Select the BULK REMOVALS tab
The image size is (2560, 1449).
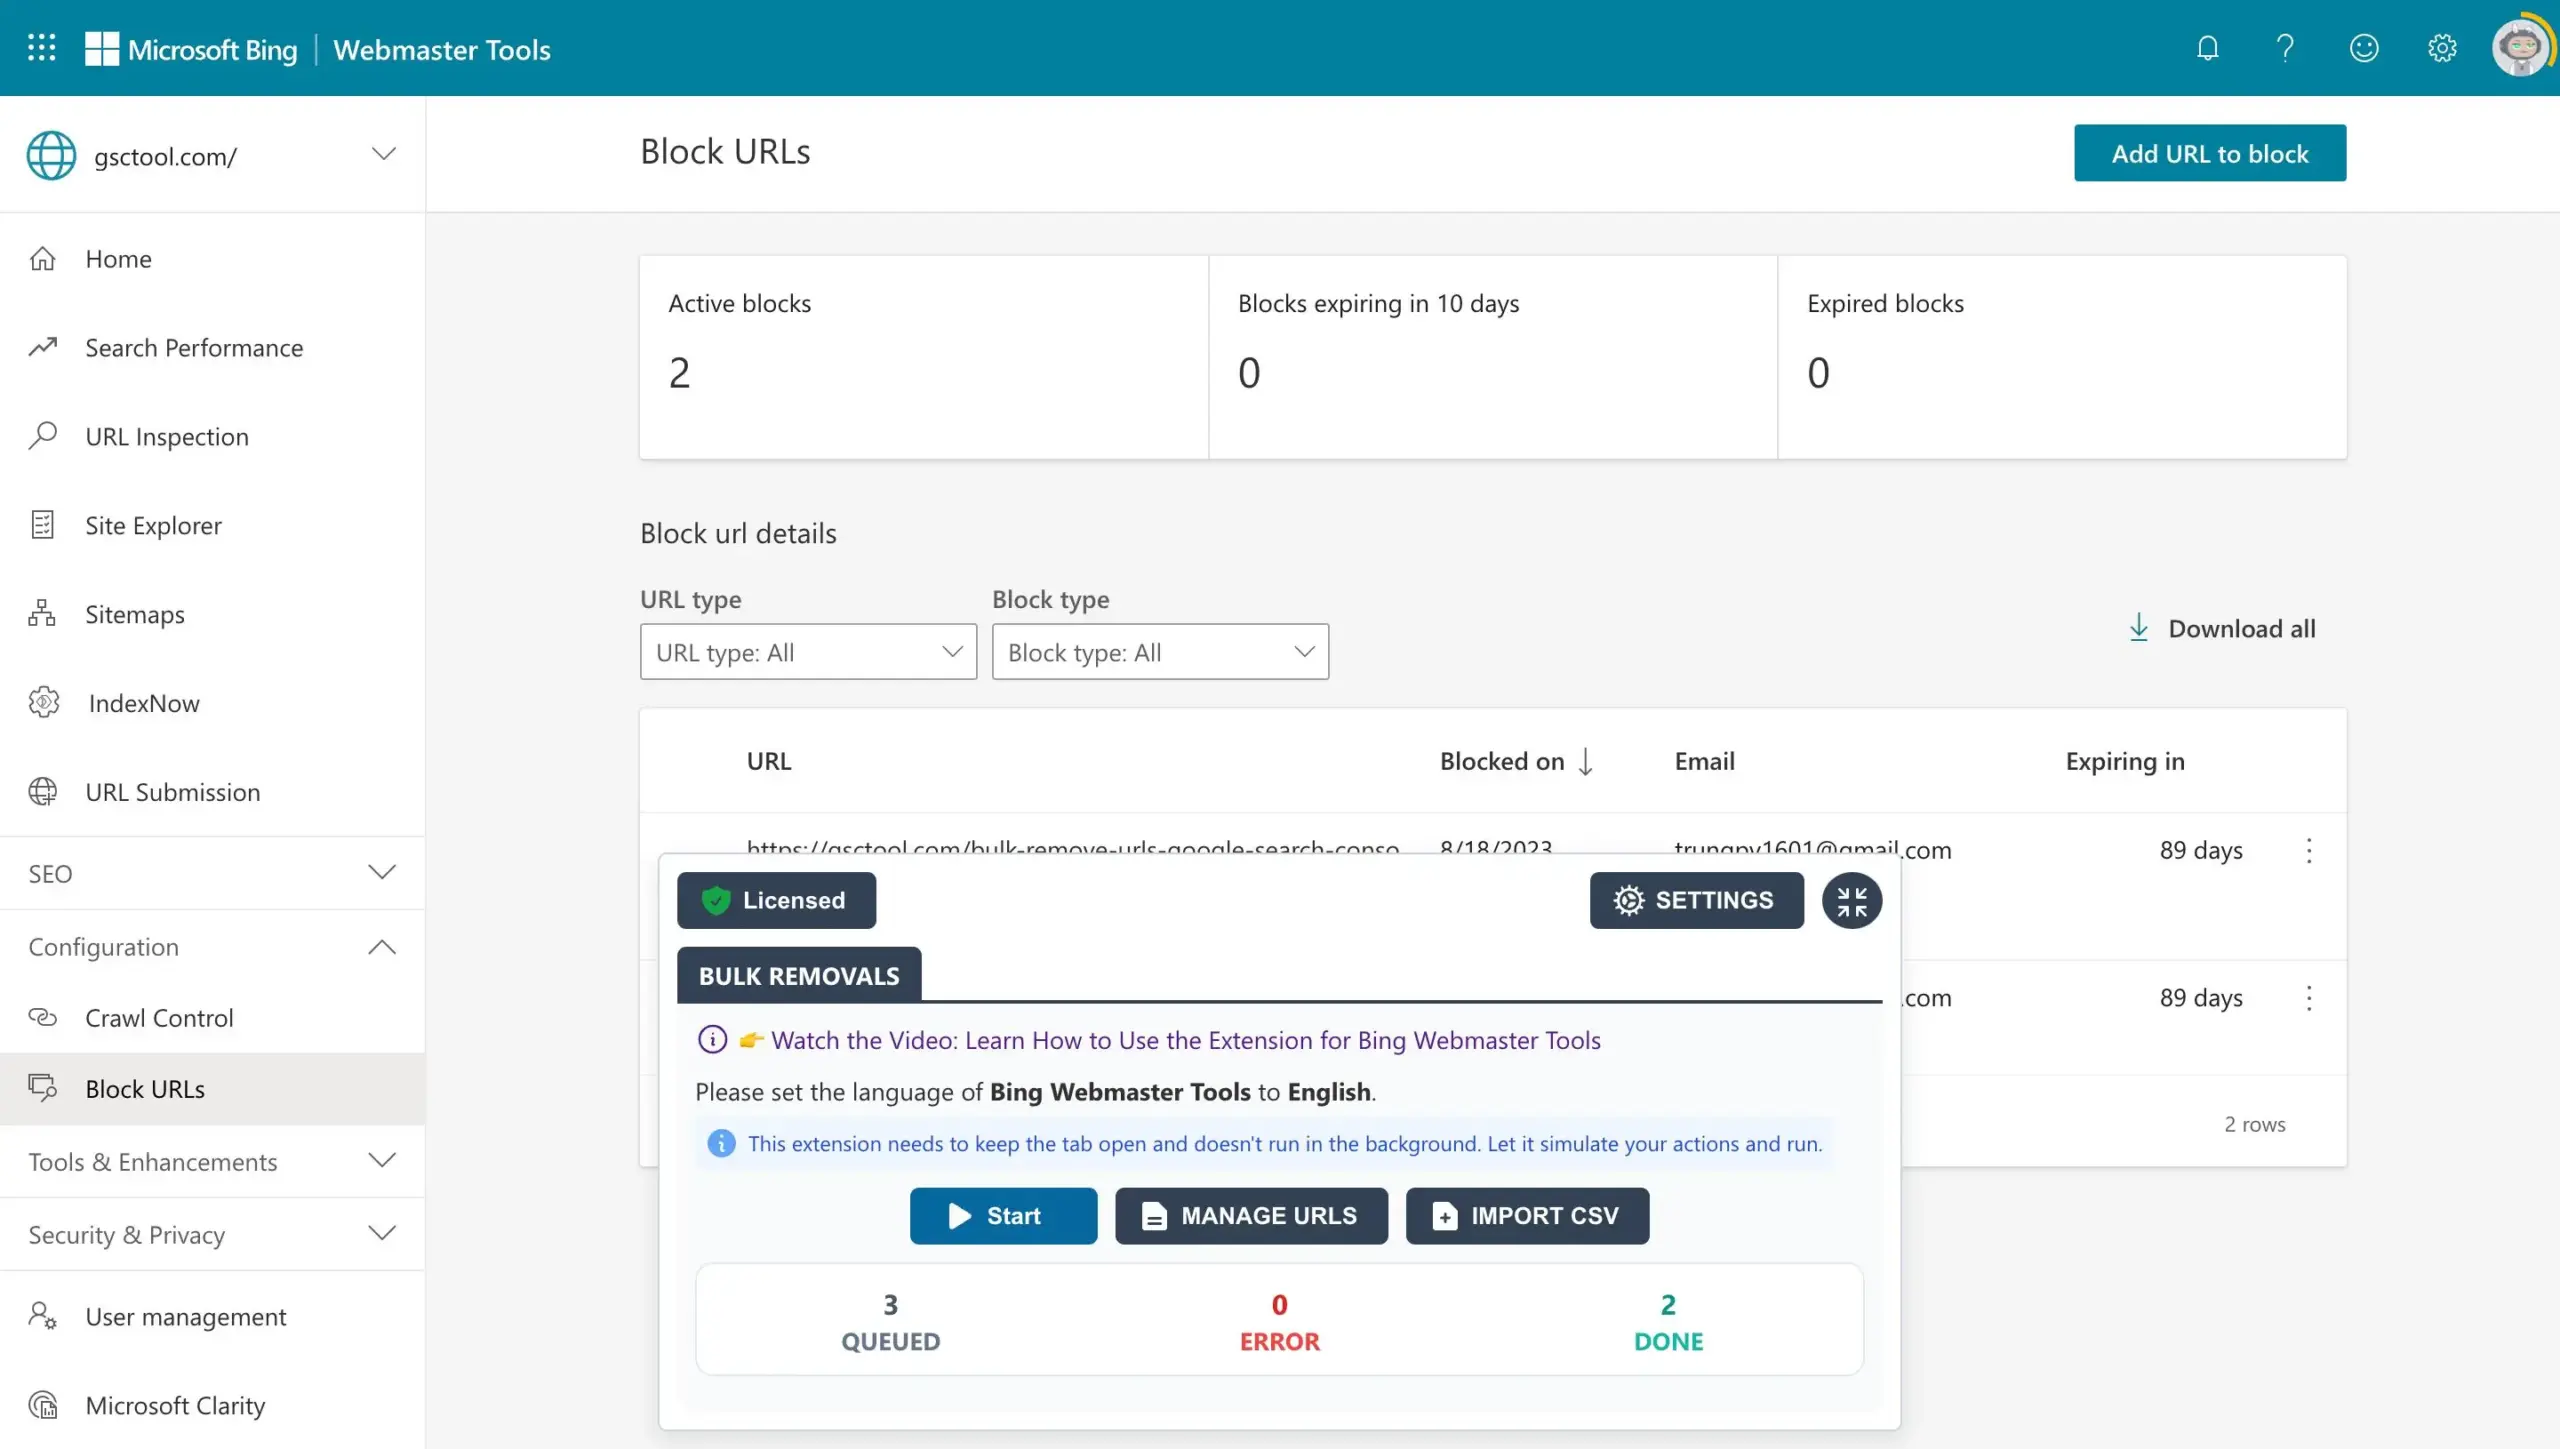tap(798, 976)
